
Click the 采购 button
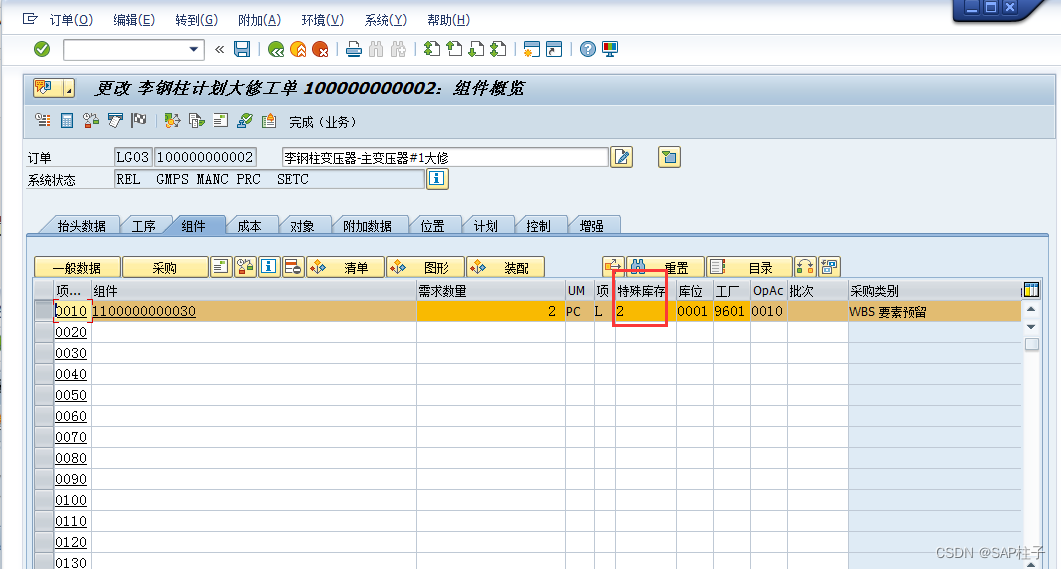[164, 268]
